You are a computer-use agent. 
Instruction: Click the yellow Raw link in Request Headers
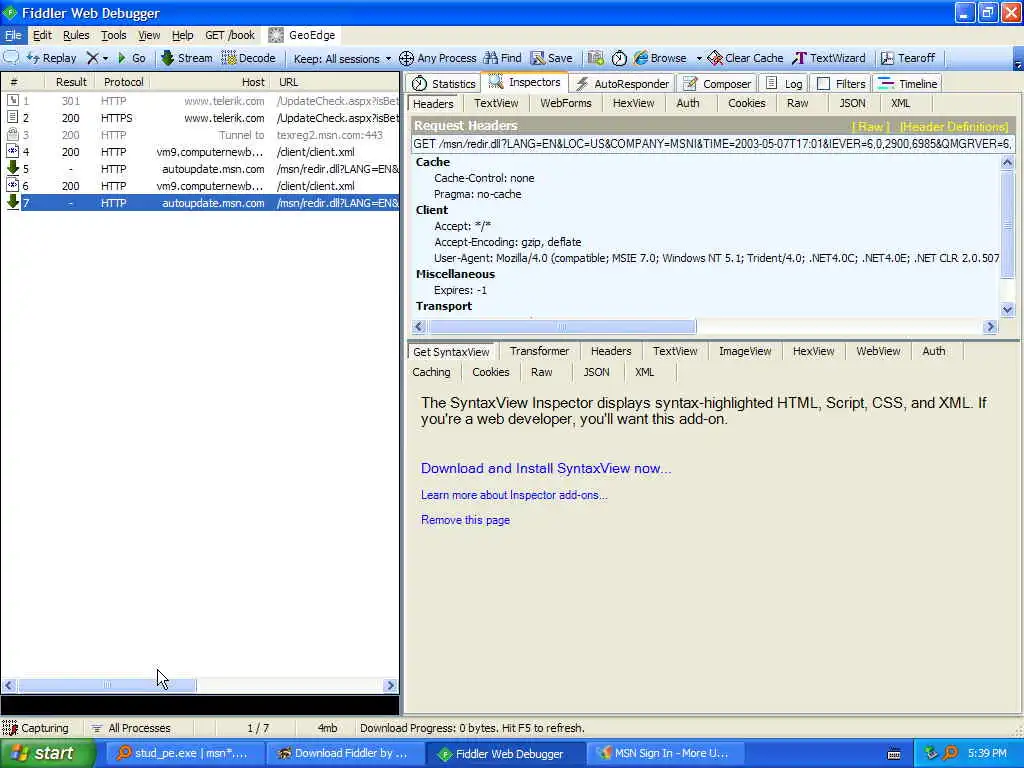point(871,127)
